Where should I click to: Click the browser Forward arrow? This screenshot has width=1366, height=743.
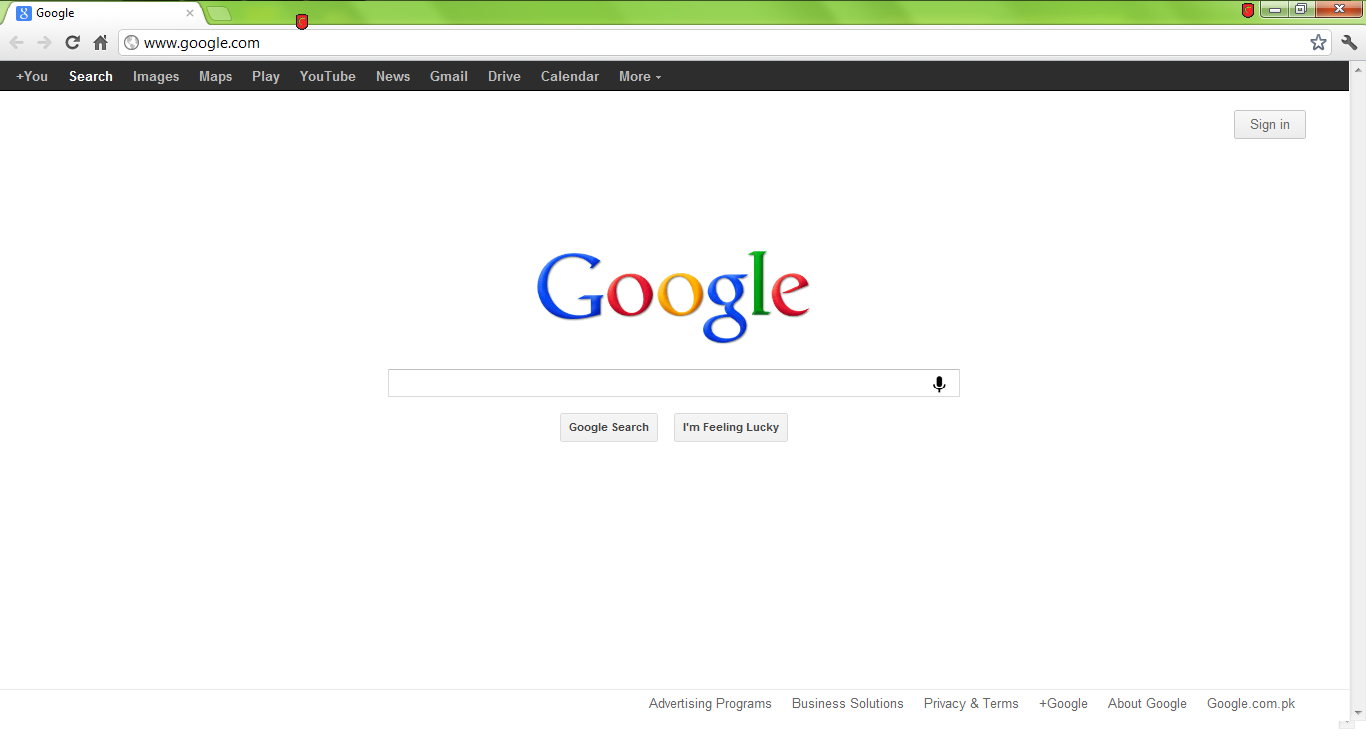click(44, 43)
